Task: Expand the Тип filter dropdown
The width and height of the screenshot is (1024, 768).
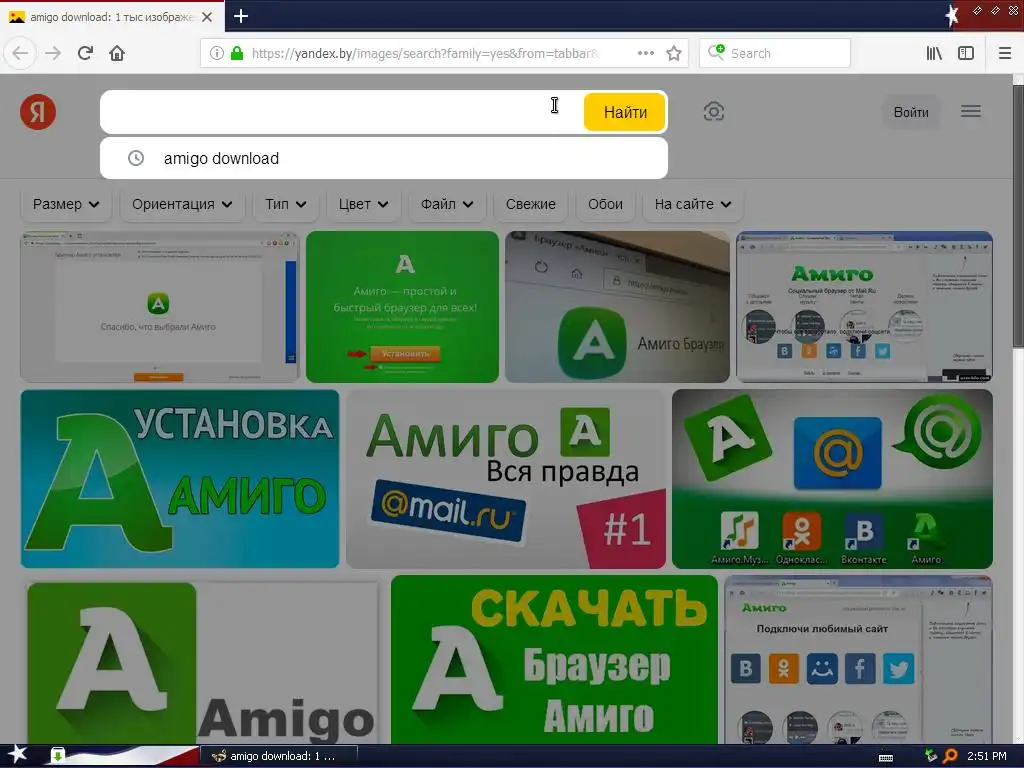Action: pyautogui.click(x=285, y=204)
